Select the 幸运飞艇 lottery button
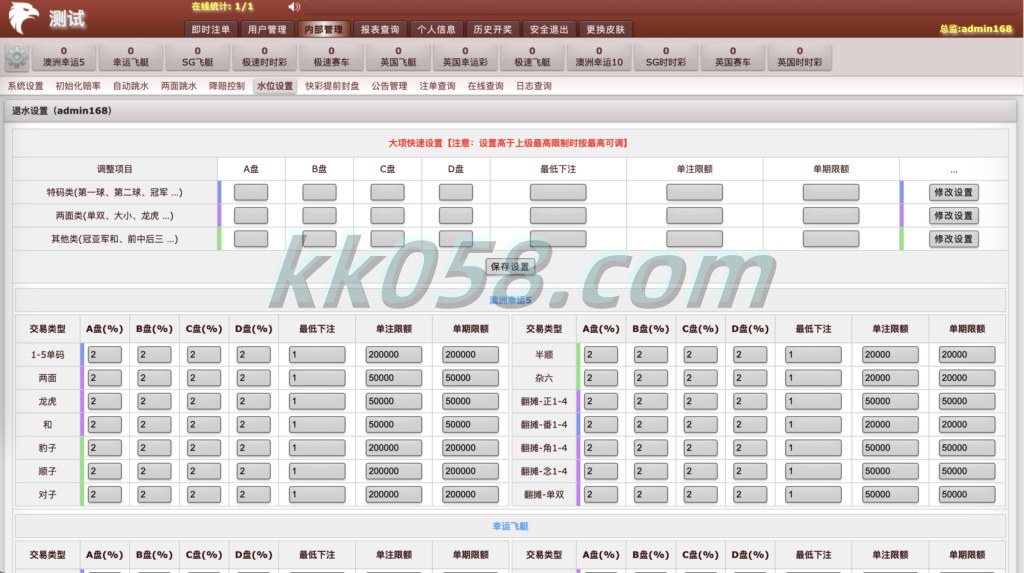 [x=131, y=57]
